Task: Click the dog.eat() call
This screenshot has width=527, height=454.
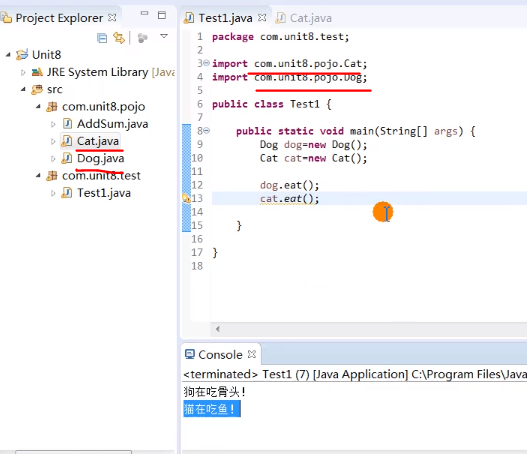Action: 289,185
